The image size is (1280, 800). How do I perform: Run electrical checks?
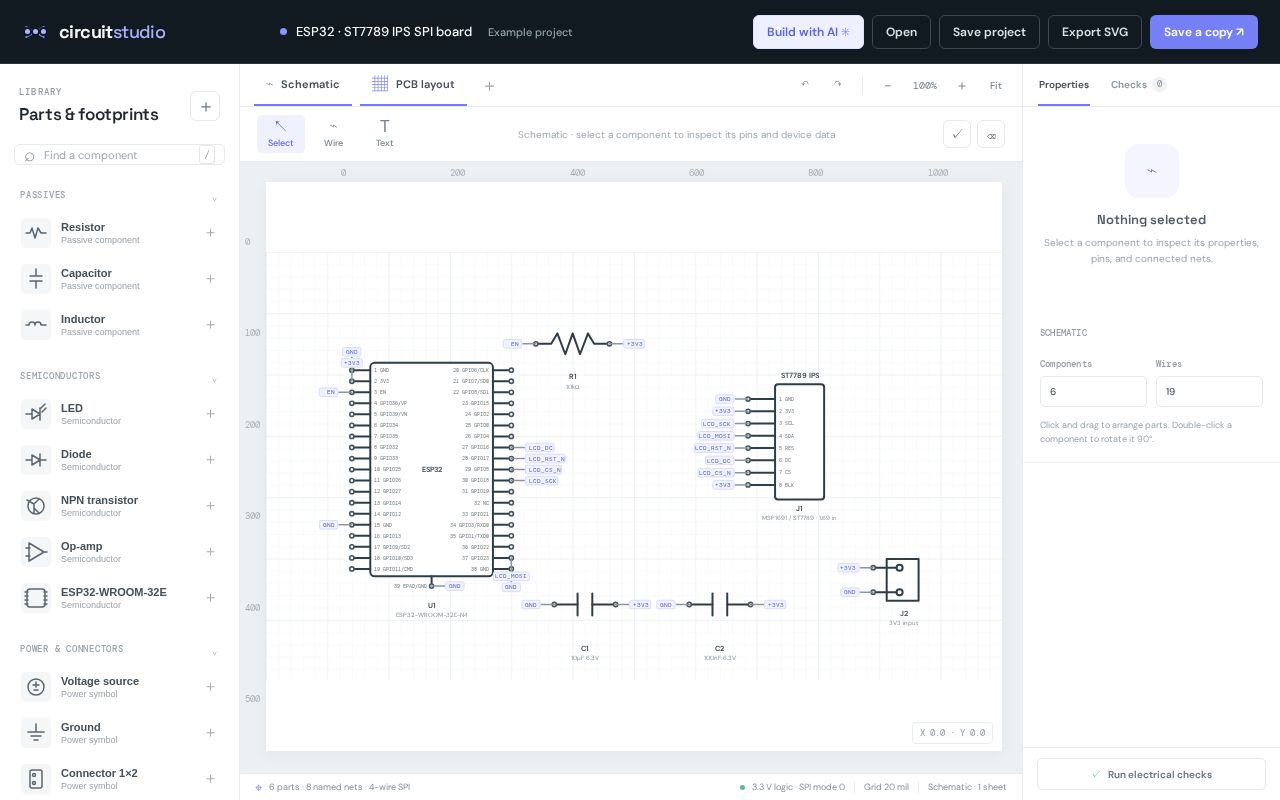click(1151, 774)
